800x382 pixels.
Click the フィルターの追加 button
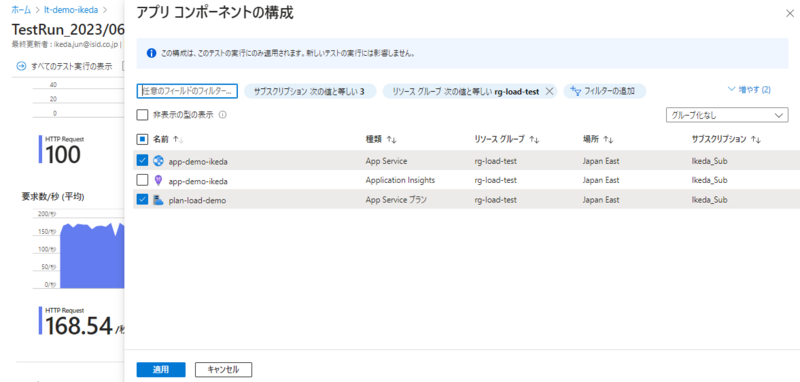605,91
